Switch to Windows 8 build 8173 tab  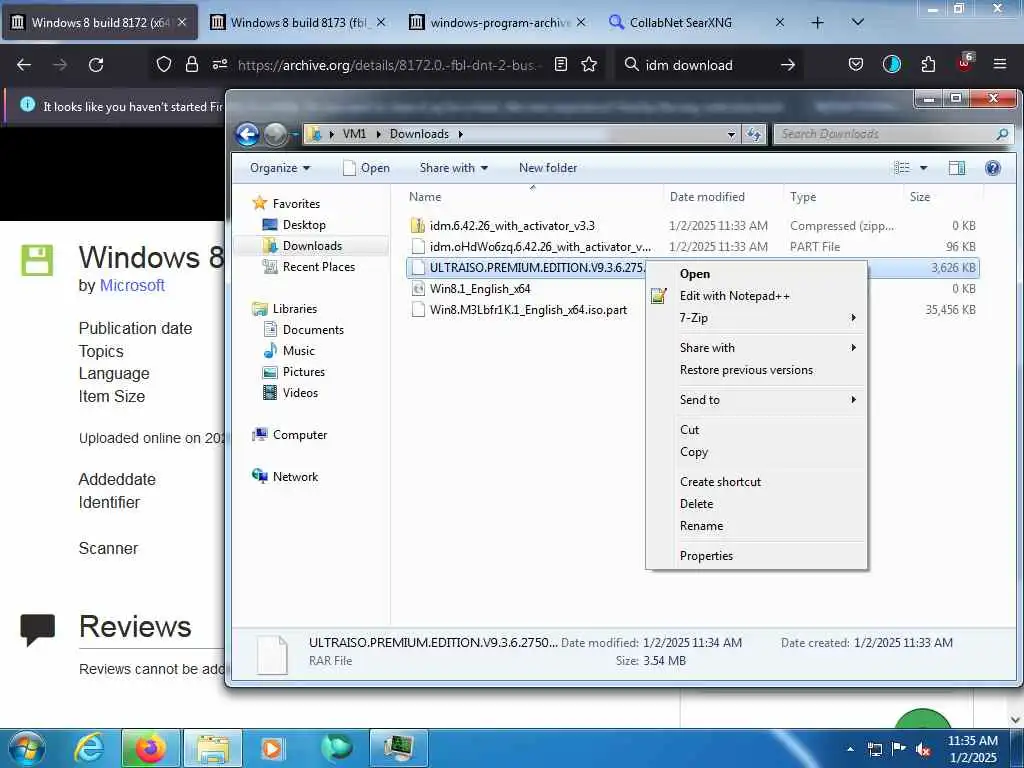298,23
